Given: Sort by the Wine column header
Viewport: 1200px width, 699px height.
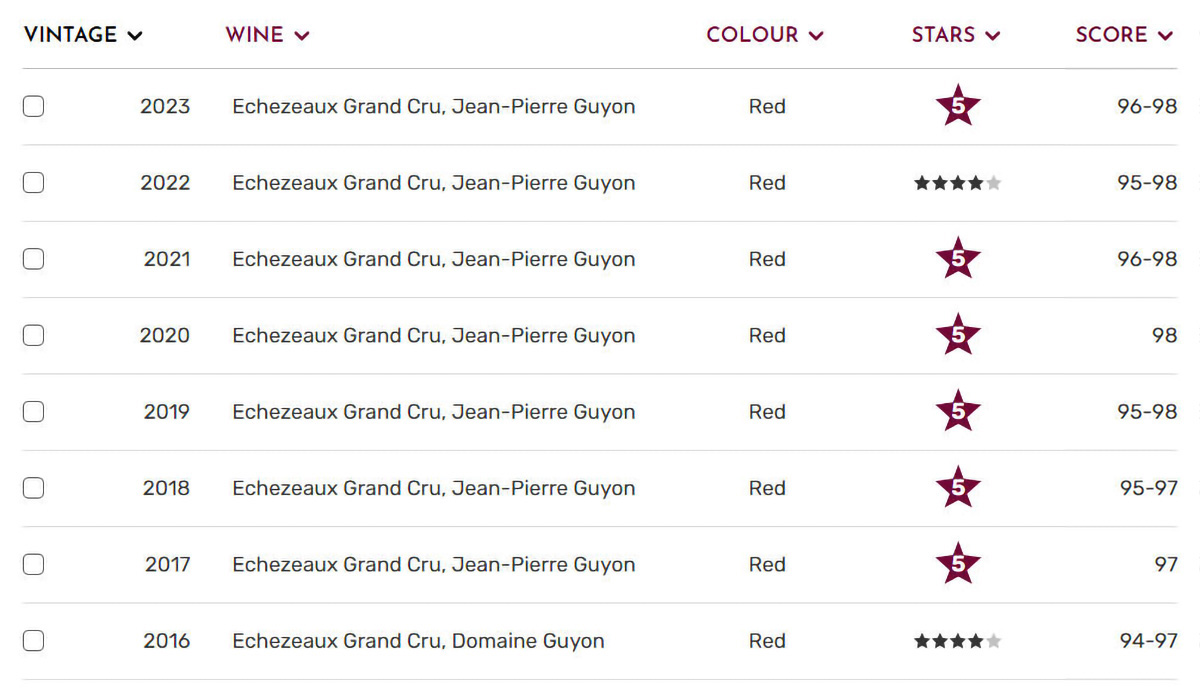Looking at the screenshot, I should [267, 35].
